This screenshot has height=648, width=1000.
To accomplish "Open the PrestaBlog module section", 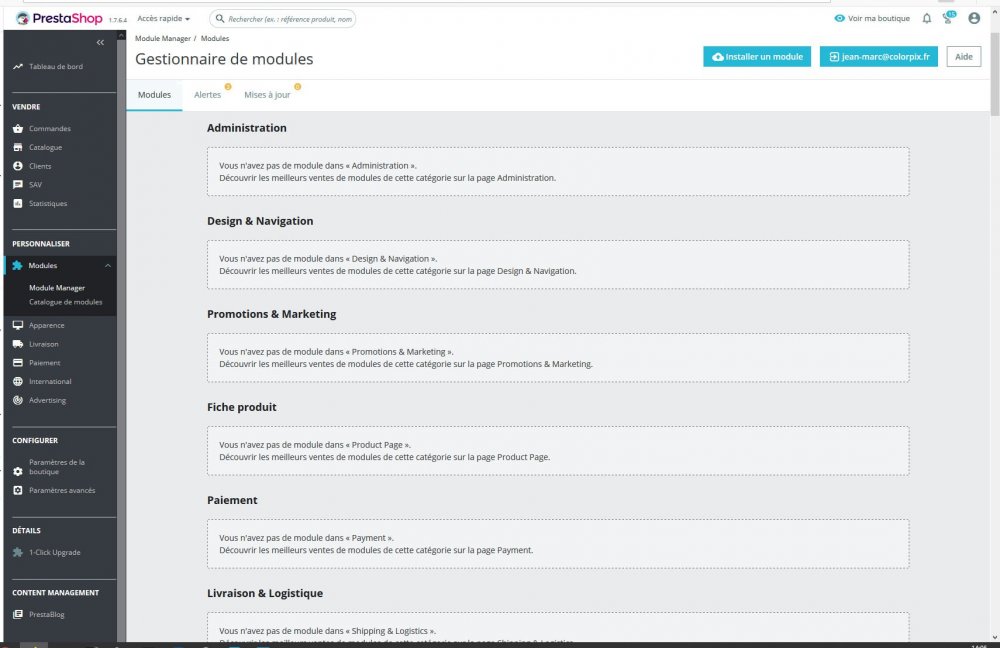I will tap(46, 614).
